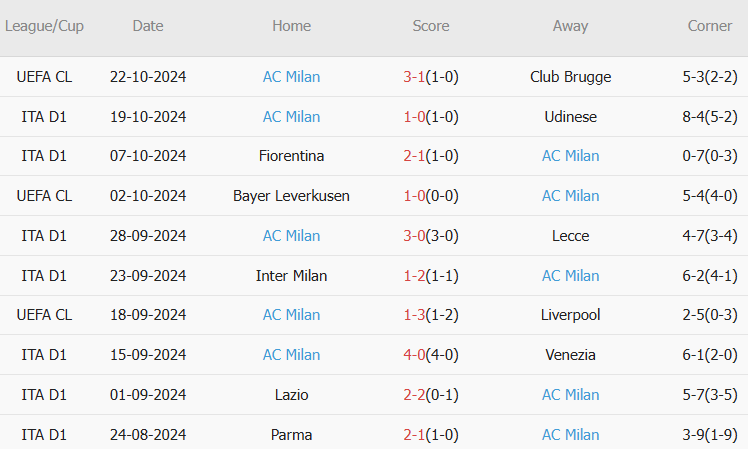Click the Date column header
Viewport: 748px width, 449px height.
pos(148,26)
